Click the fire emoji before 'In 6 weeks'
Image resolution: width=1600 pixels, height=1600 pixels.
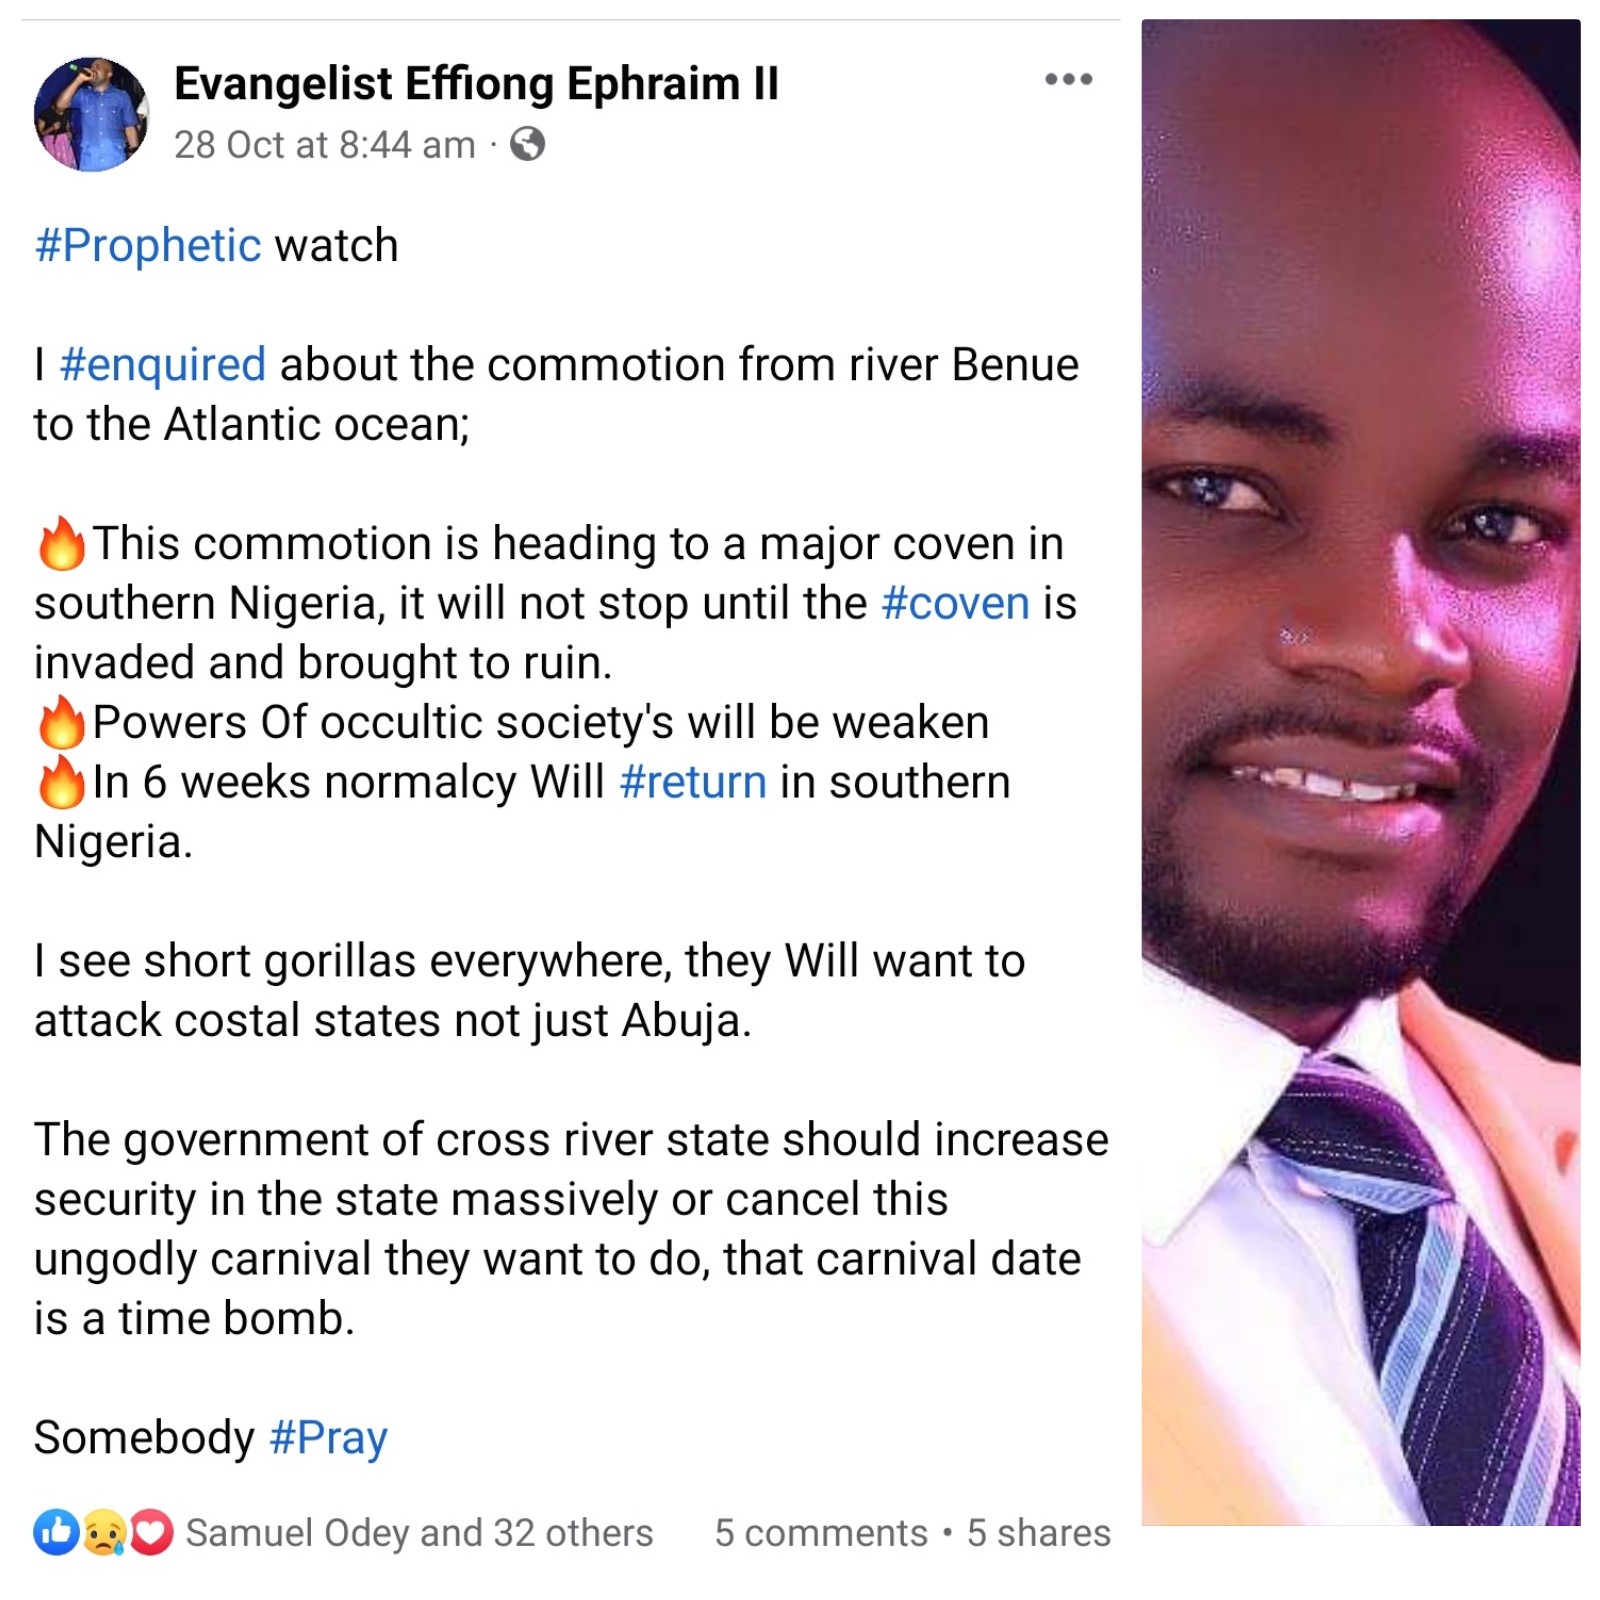click(61, 782)
